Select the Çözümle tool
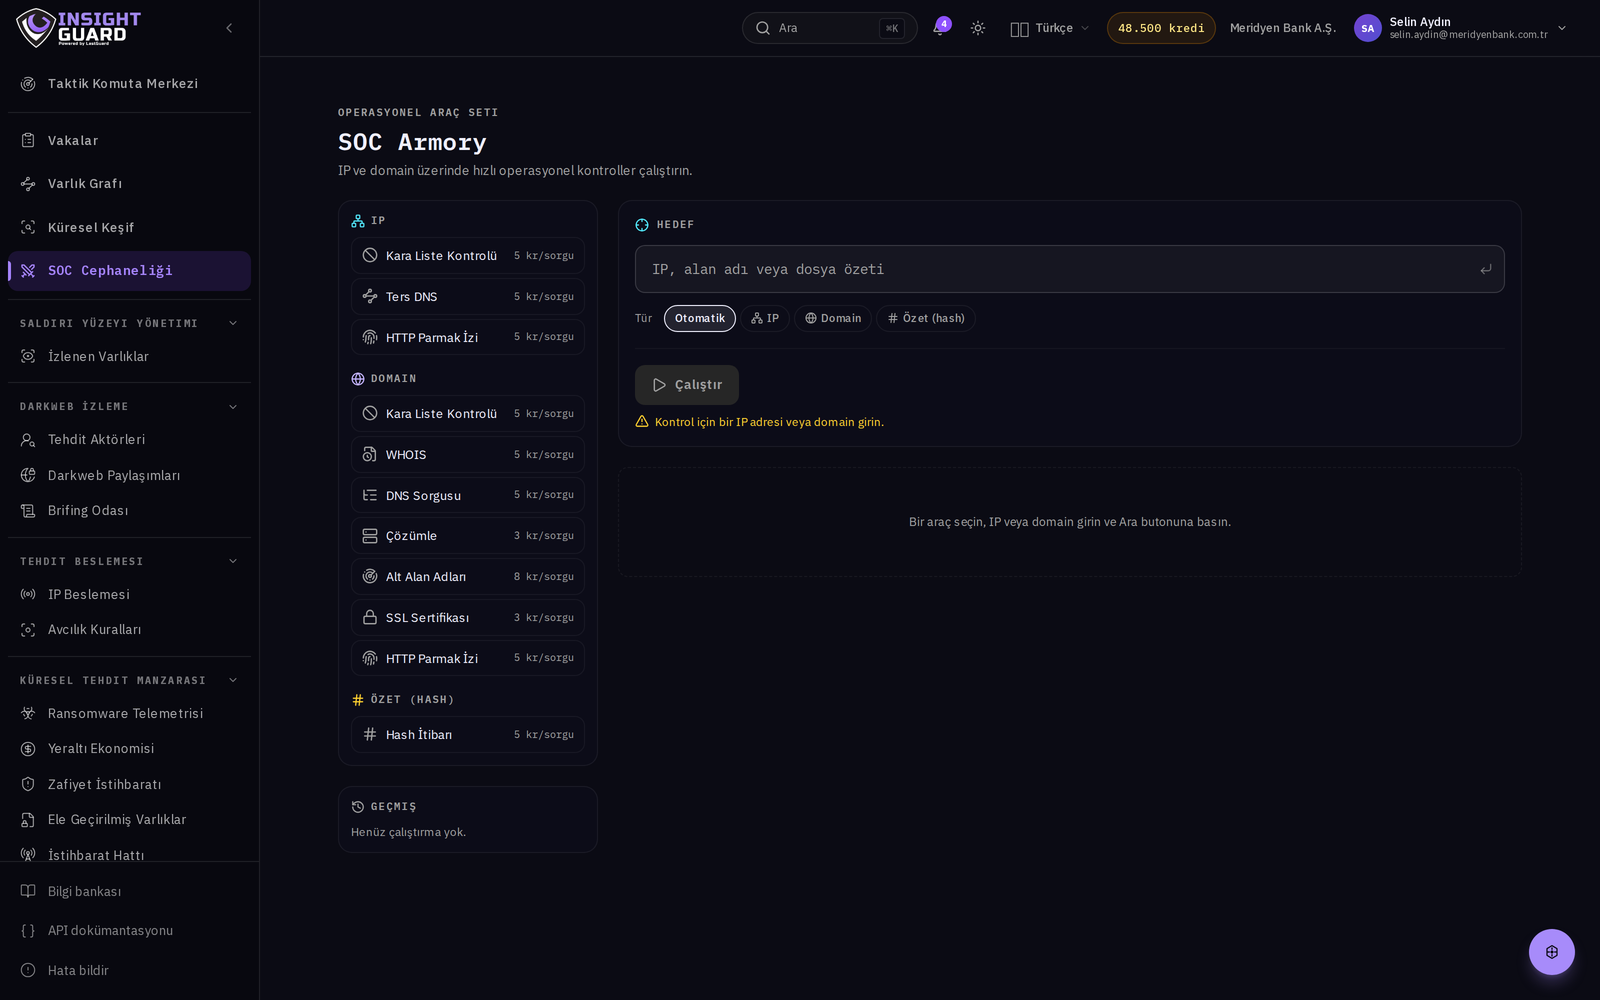 [468, 536]
